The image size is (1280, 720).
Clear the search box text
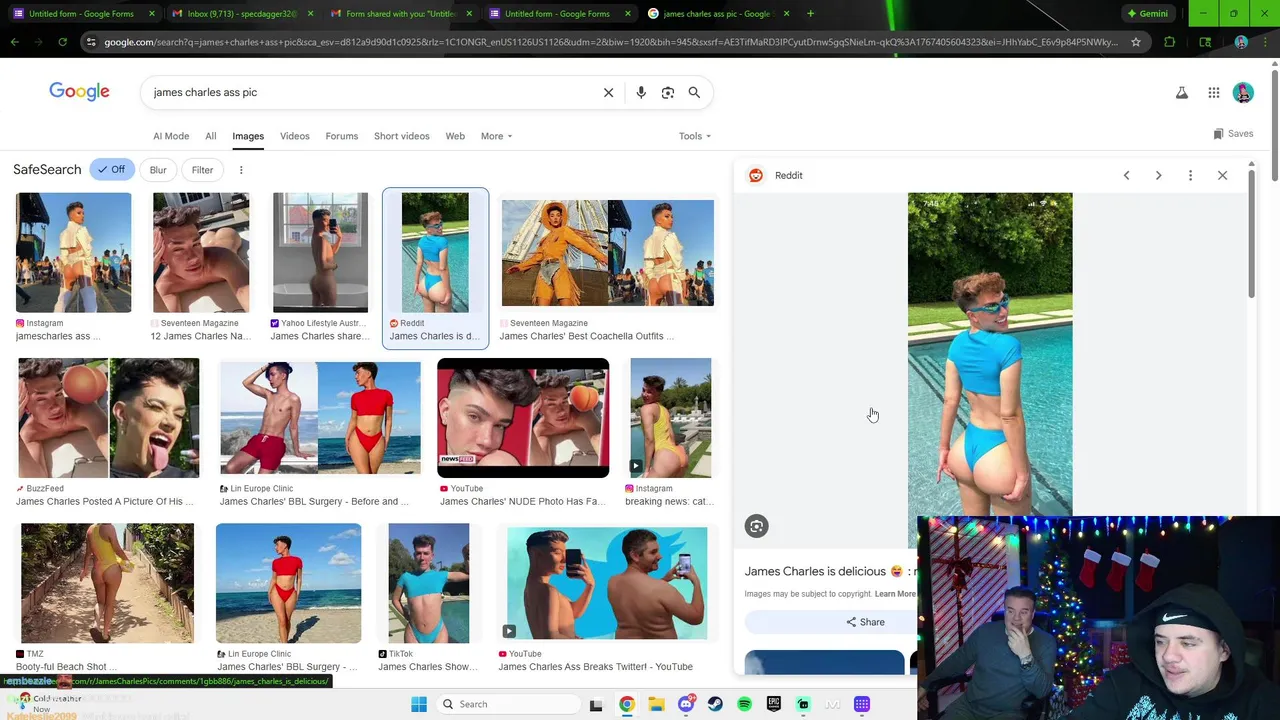tap(608, 92)
